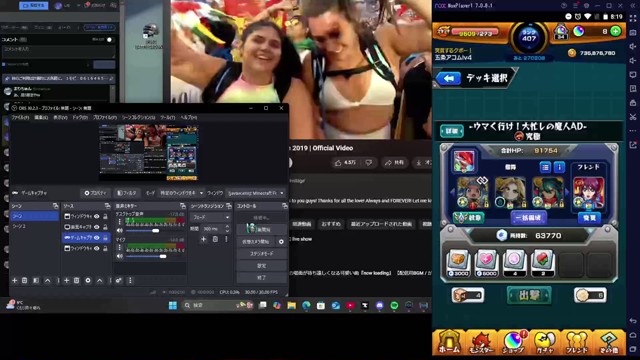Expand the capture Mode dropdown

181,193
